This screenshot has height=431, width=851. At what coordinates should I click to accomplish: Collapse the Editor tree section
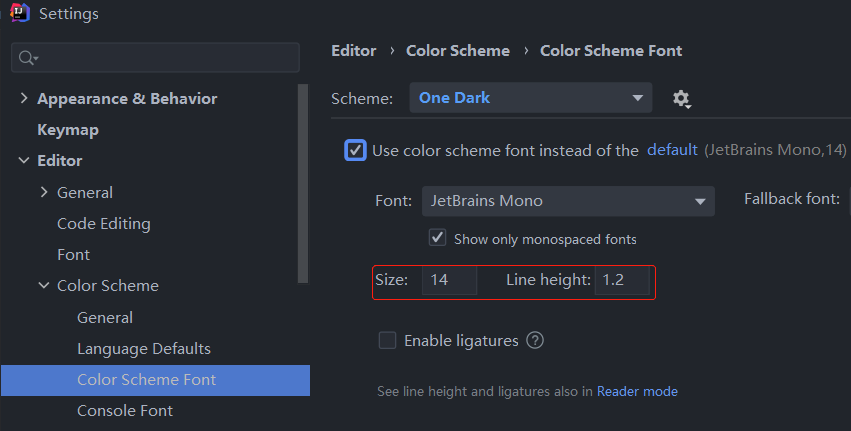pyautogui.click(x=24, y=161)
